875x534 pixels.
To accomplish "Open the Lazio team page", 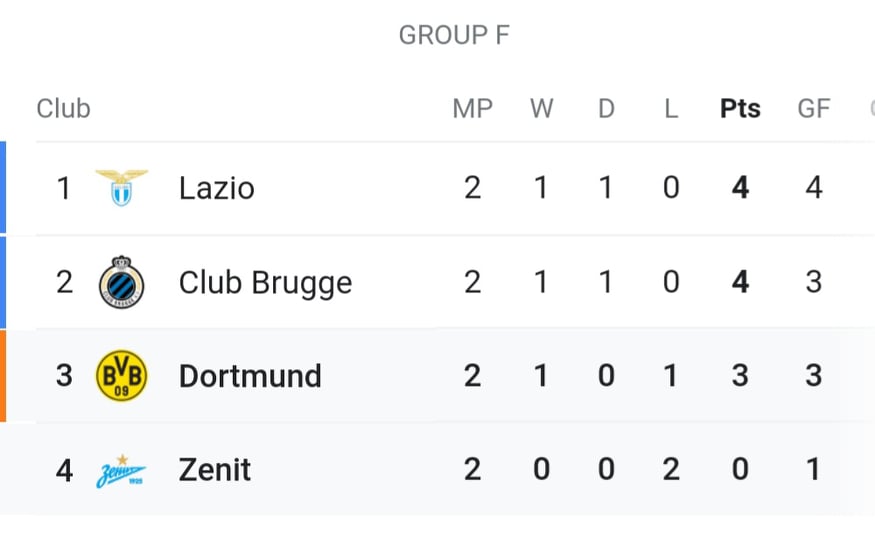I will coord(217,188).
